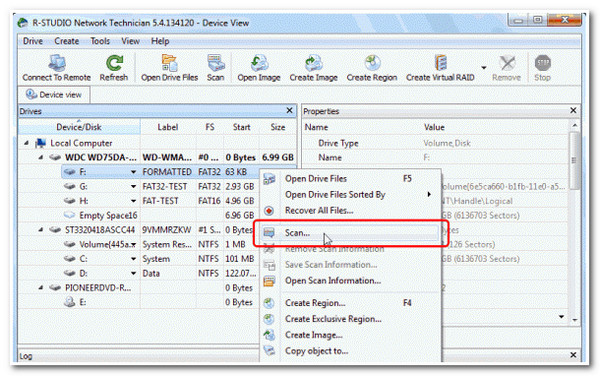The height and width of the screenshot is (376, 600).
Task: Collapse the ST3320418ASCC44 disk node
Action: tap(41, 230)
